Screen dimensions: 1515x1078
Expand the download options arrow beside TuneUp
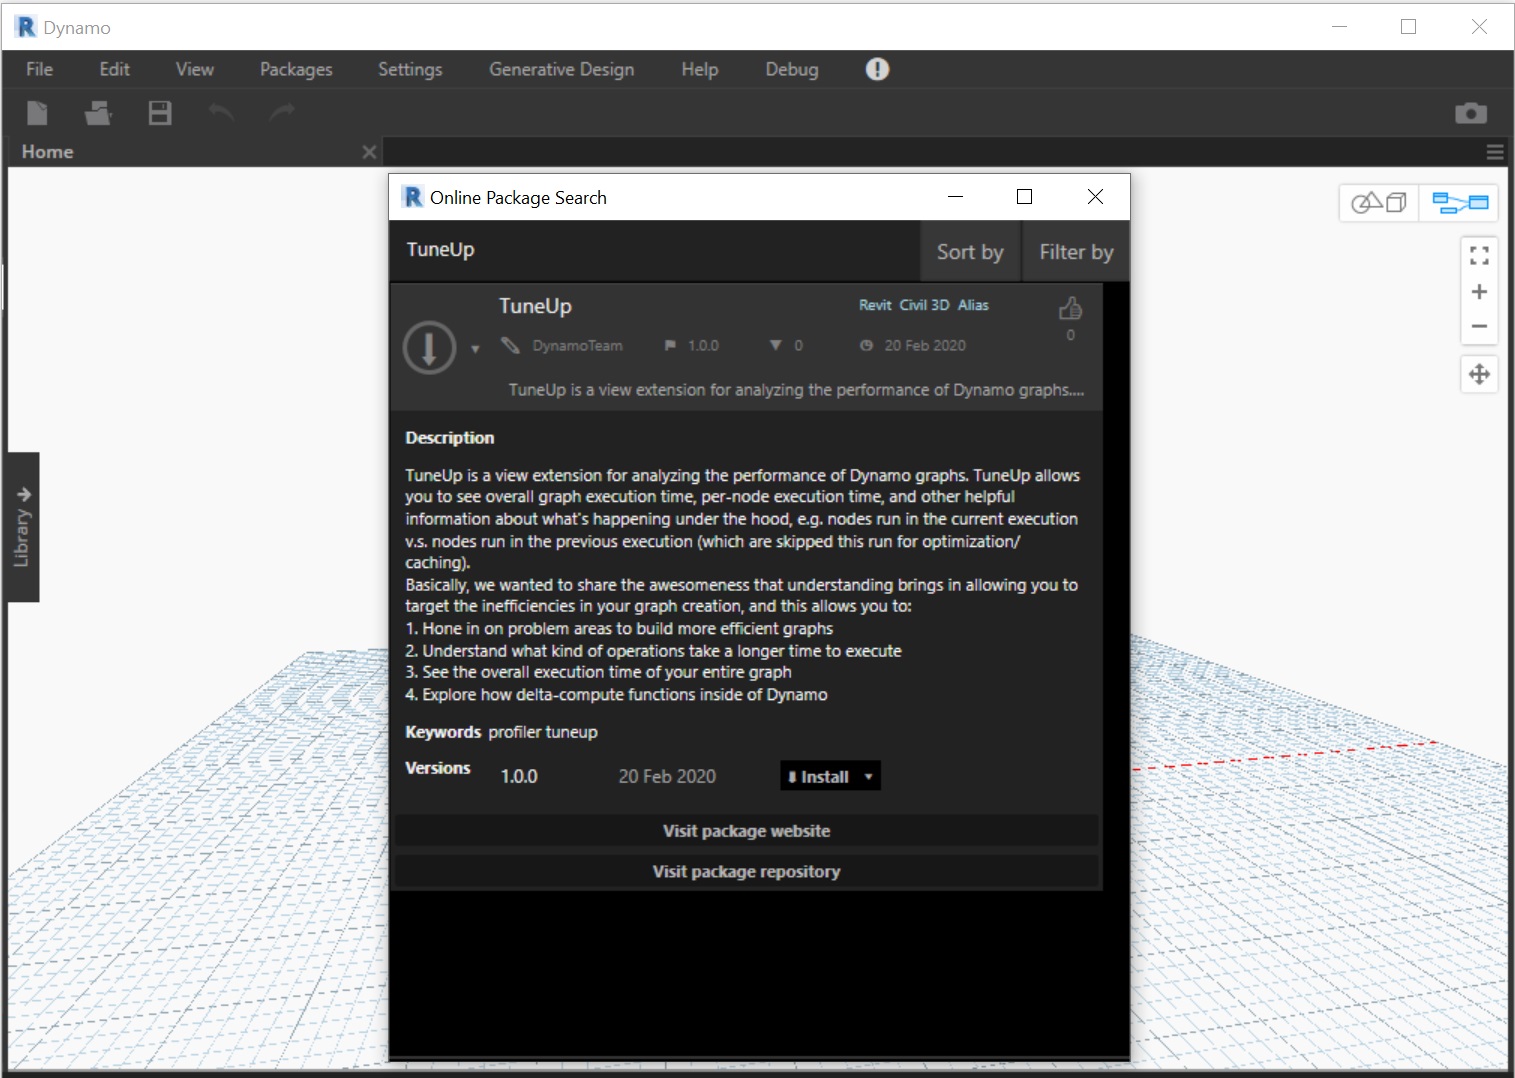coord(475,349)
